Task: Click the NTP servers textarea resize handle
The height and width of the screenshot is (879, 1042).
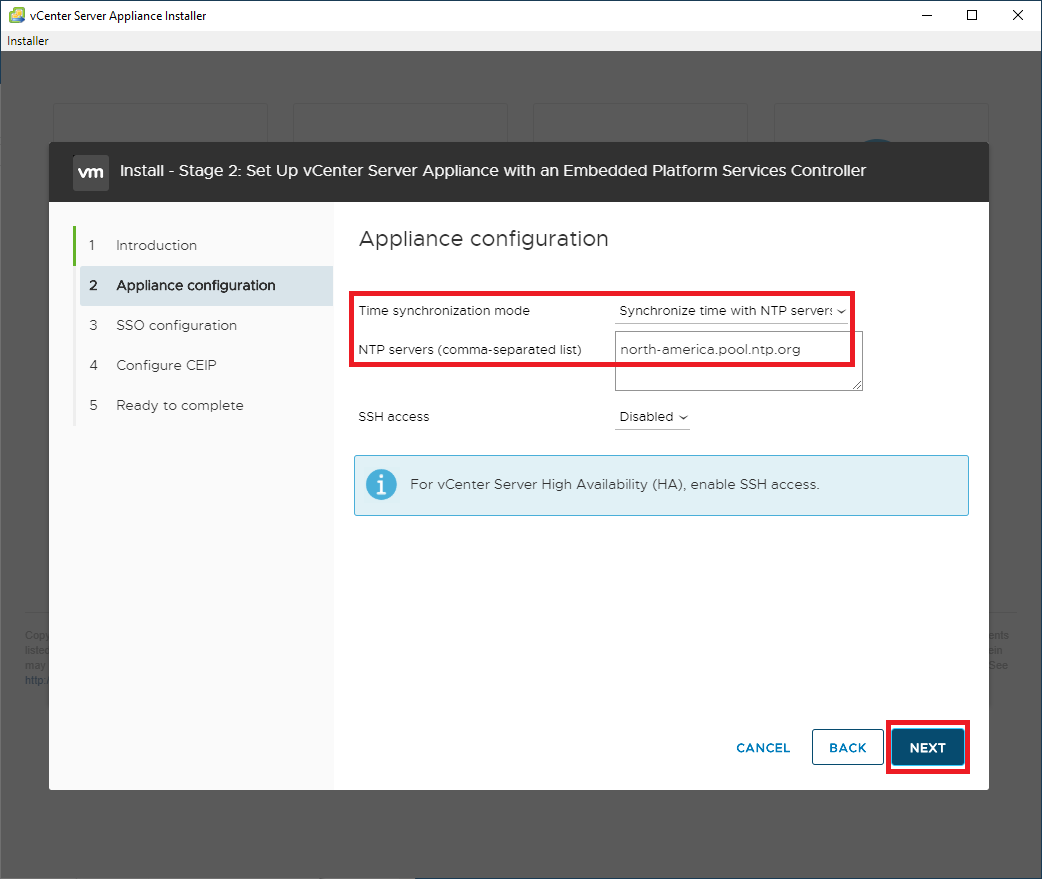Action: pos(857,385)
